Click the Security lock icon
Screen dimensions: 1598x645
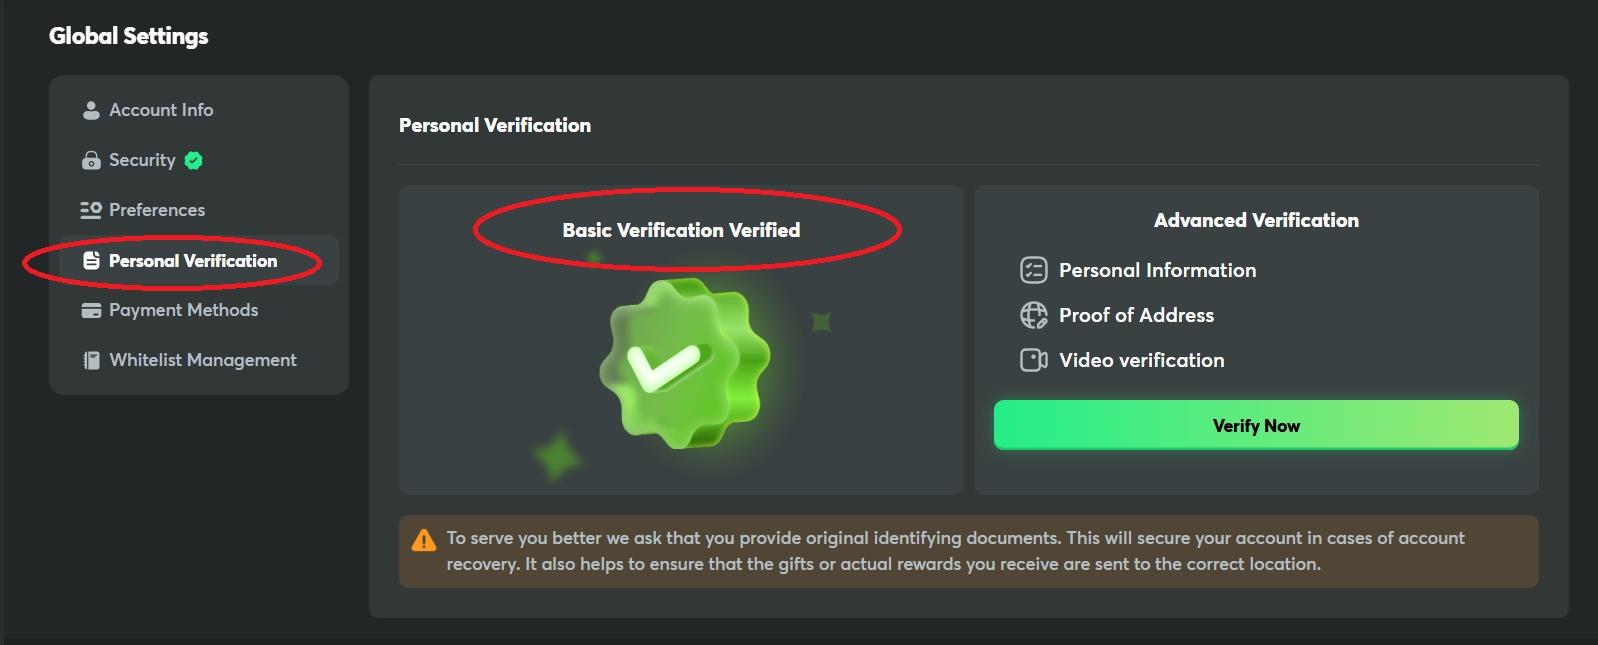tap(91, 160)
